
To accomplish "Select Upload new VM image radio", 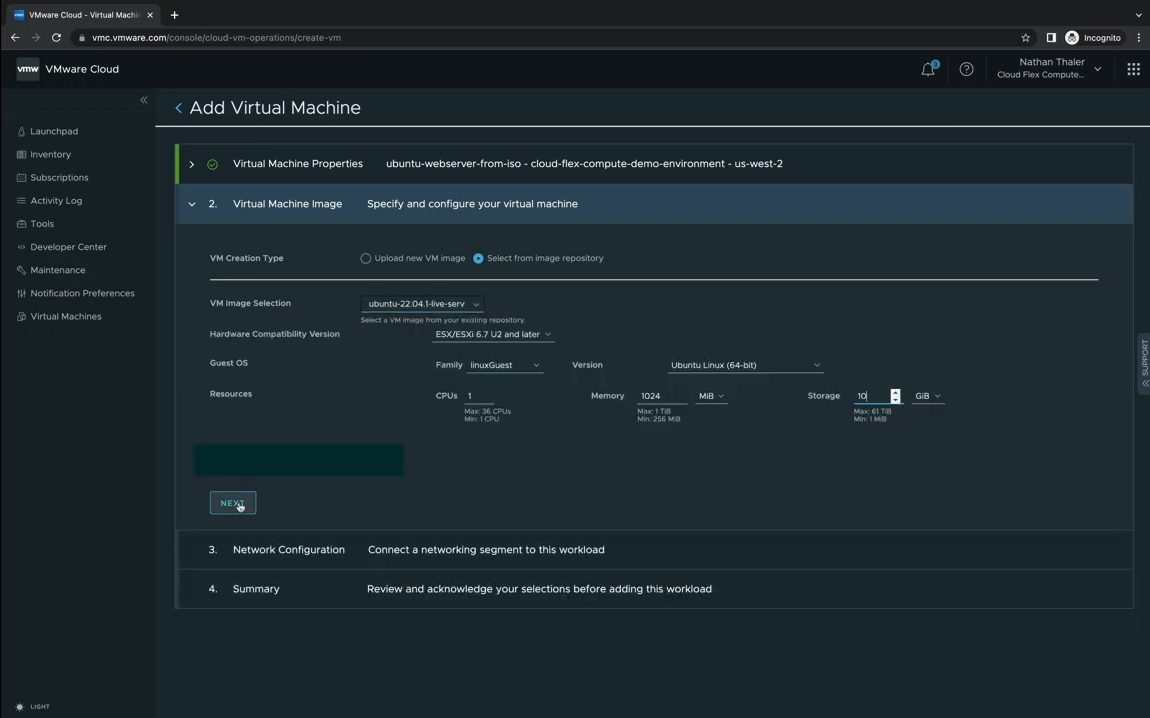I will point(365,258).
